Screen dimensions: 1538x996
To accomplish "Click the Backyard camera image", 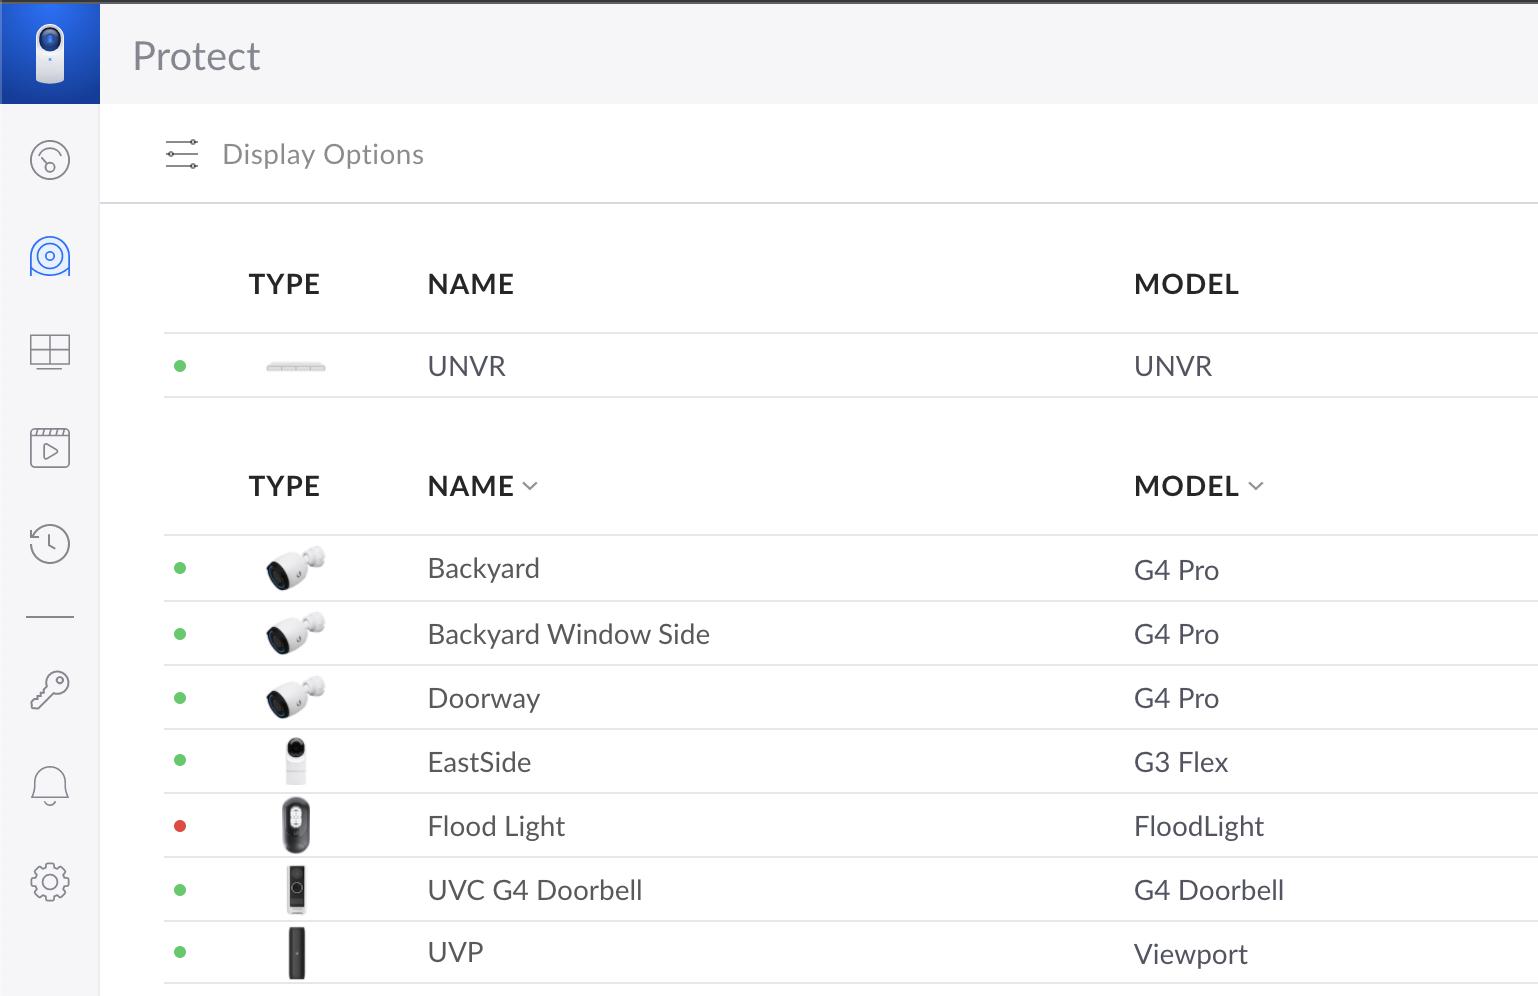I will tap(295, 568).
